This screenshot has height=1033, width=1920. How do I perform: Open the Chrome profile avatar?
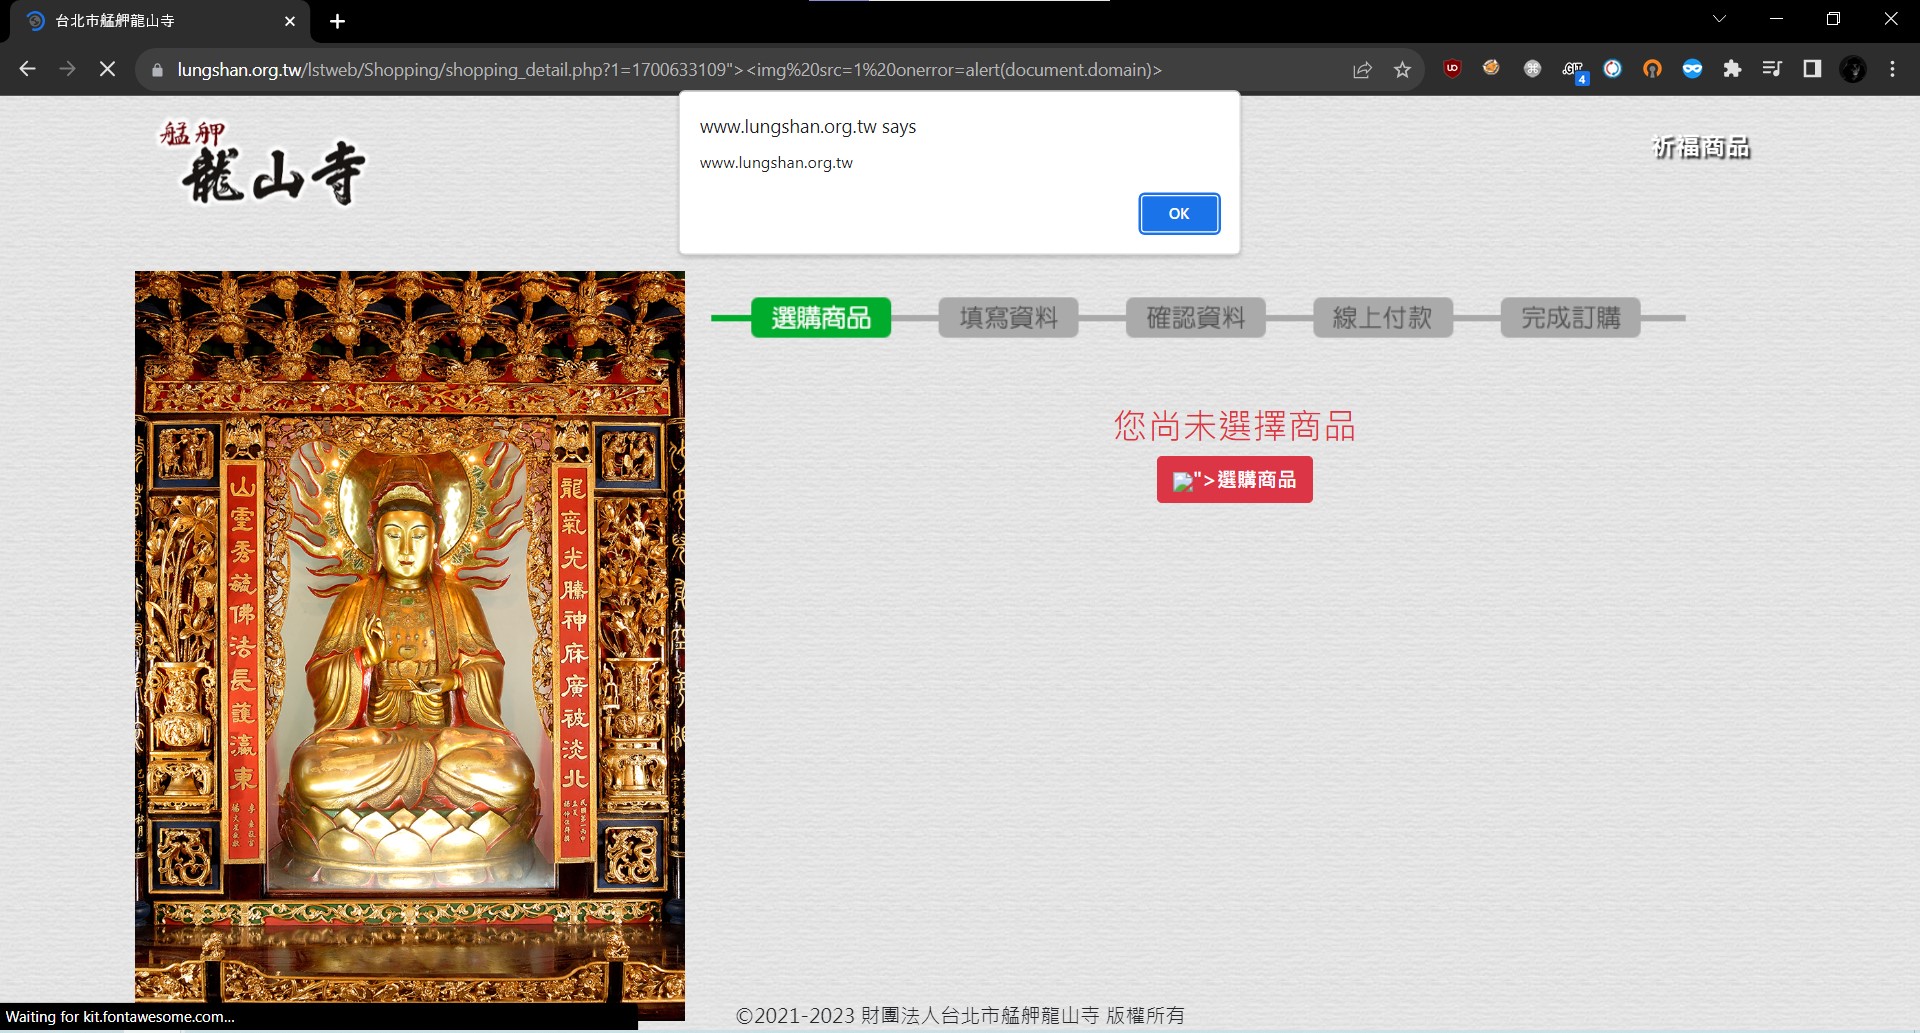pyautogui.click(x=1853, y=69)
